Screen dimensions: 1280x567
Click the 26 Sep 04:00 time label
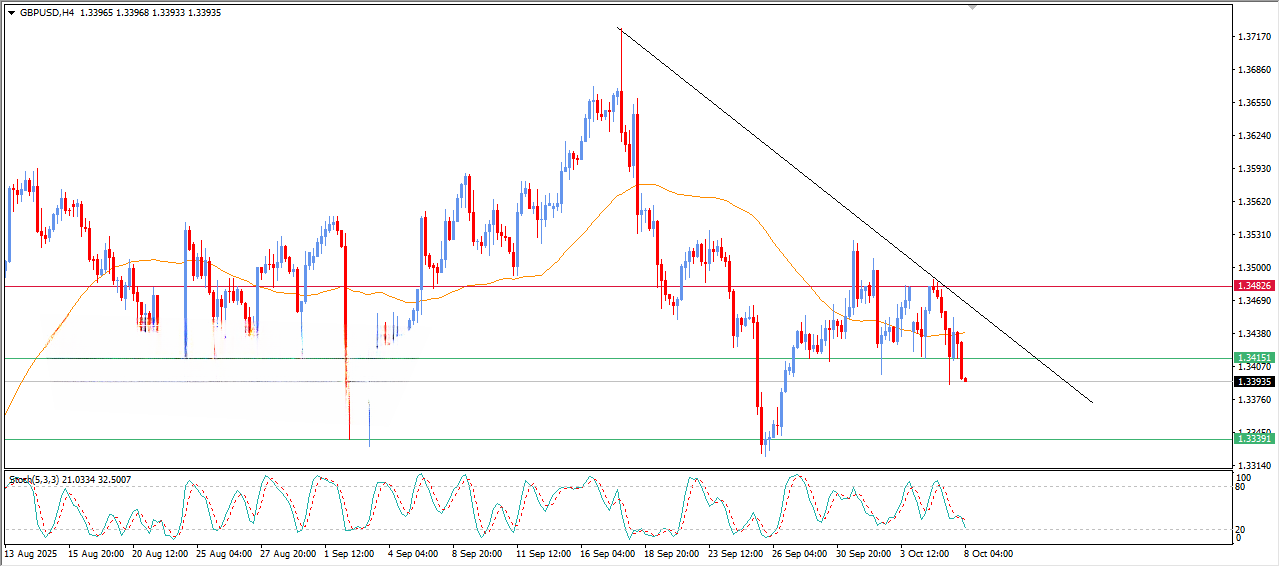pyautogui.click(x=798, y=553)
